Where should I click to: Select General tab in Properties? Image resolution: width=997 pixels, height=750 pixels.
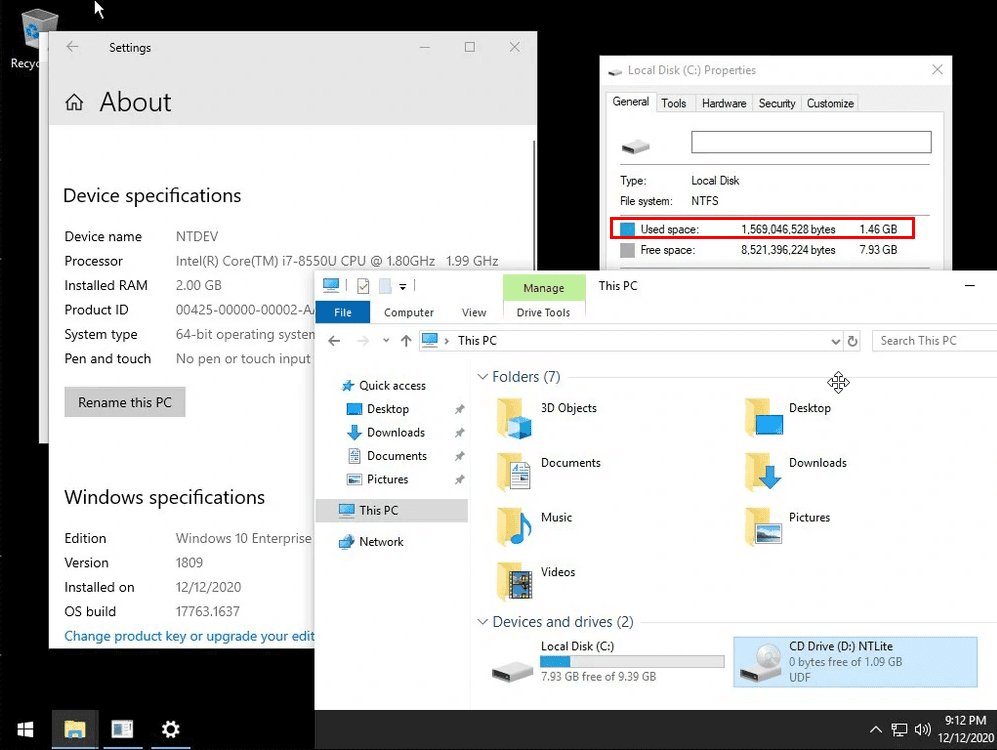(x=630, y=102)
